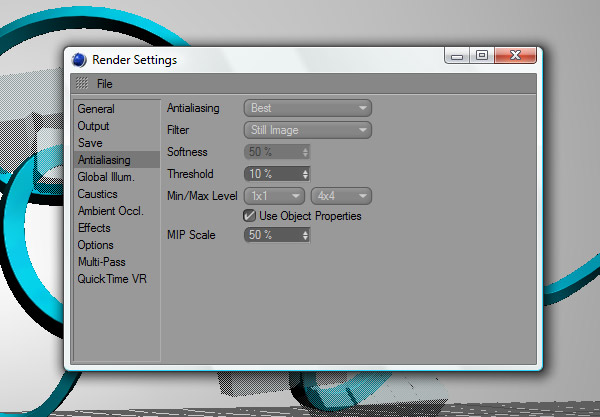Image resolution: width=600 pixels, height=417 pixels.
Task: Toggle the Use Object Properties checkbox
Action: [x=249, y=216]
